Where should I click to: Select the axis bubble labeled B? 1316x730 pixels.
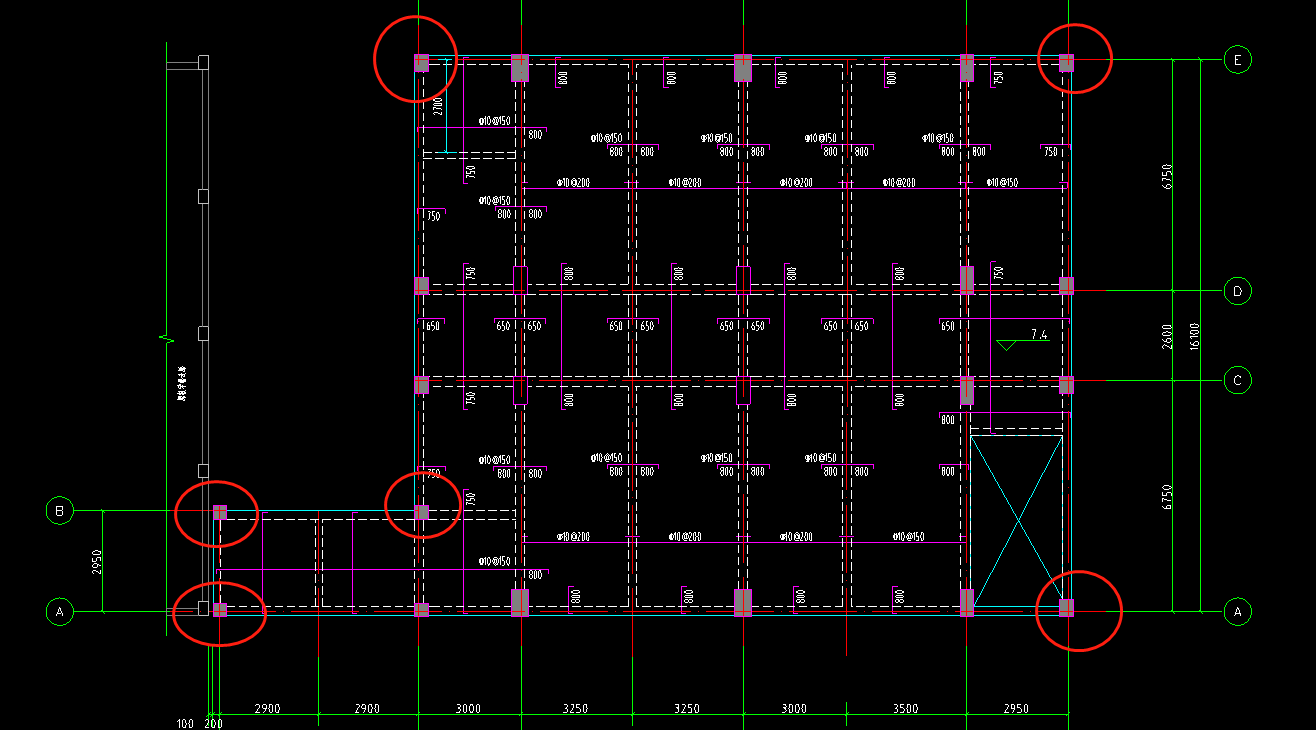(x=60, y=511)
